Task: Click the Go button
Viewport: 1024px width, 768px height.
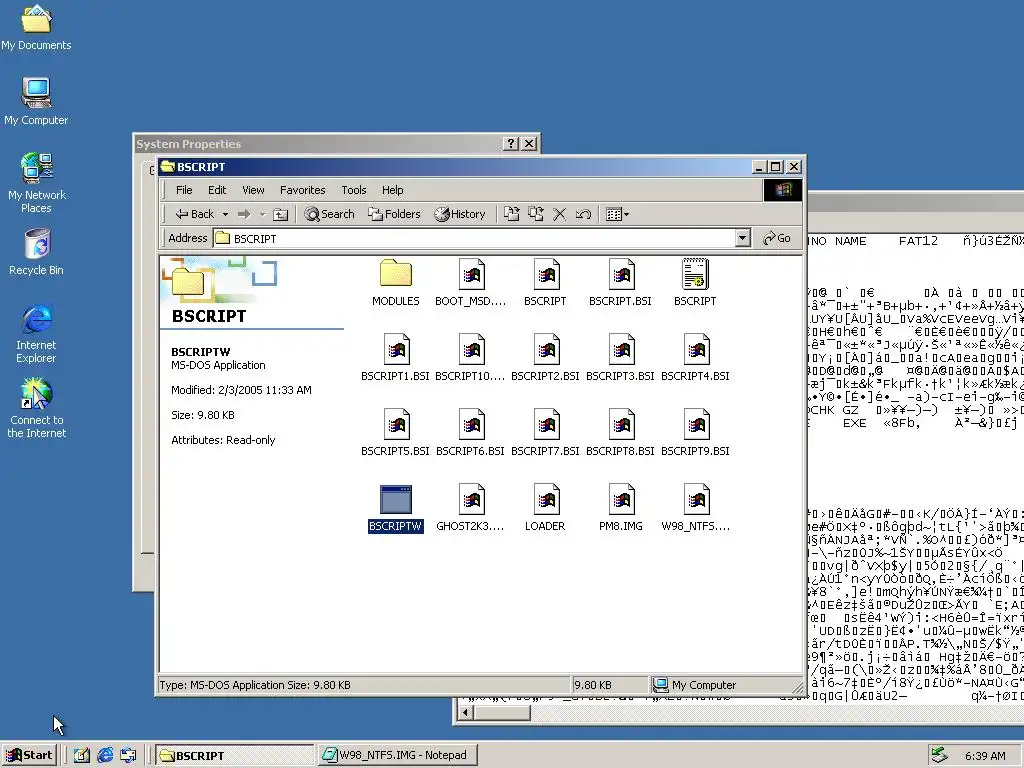Action: coord(777,238)
